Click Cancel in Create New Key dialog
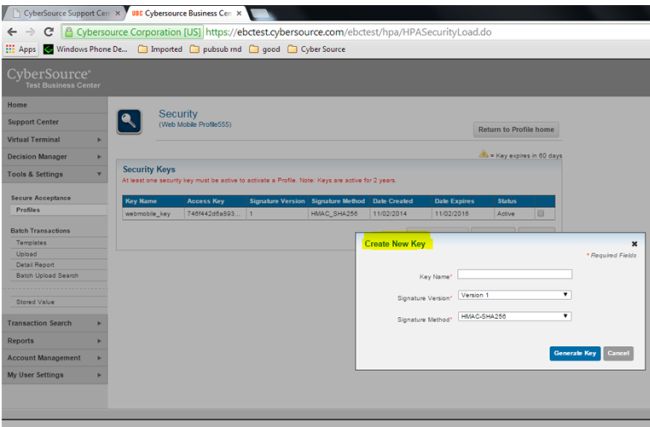Viewport: 650px width, 427px height. (x=618, y=353)
